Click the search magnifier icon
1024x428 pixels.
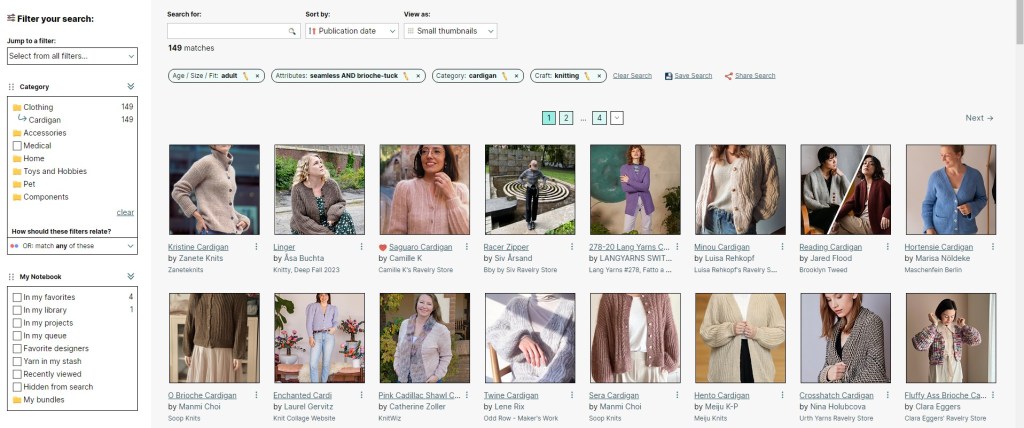pos(292,31)
